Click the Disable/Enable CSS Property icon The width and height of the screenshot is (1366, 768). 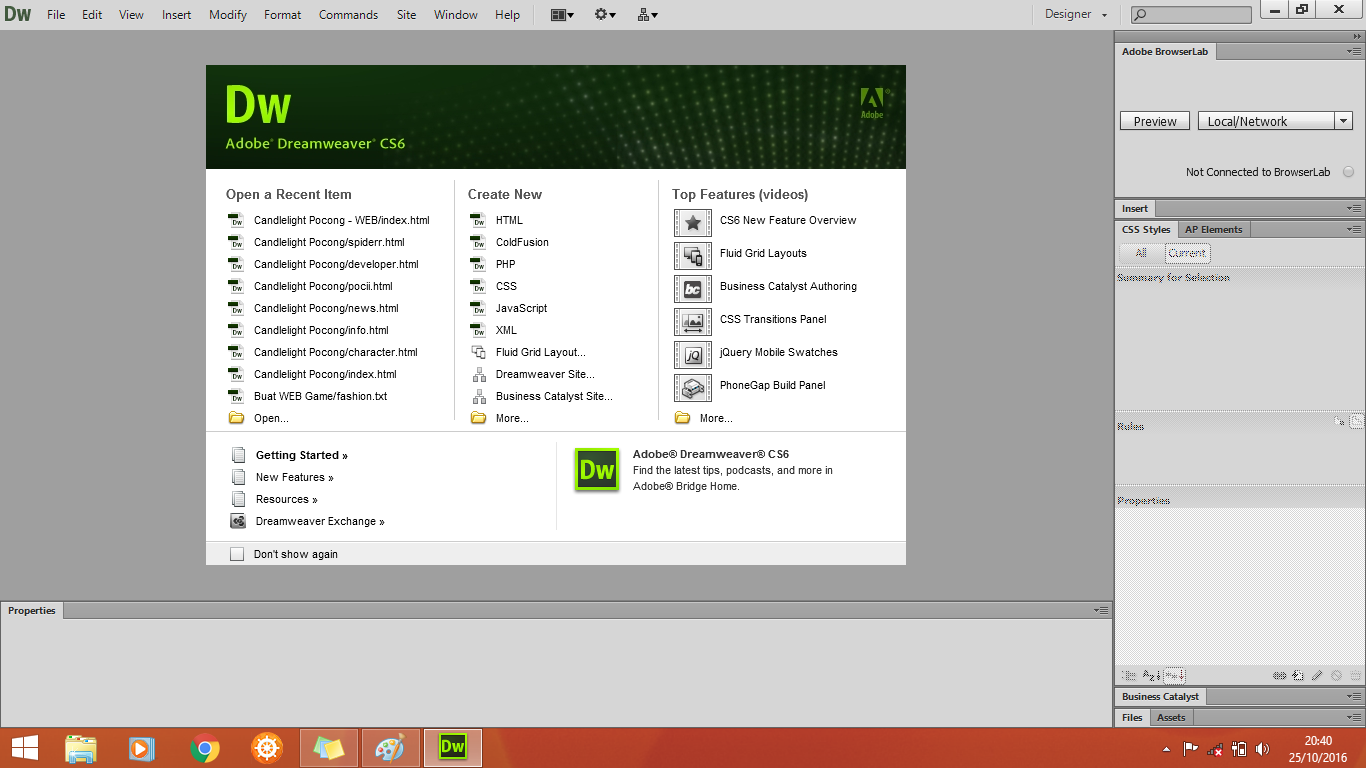point(1336,676)
